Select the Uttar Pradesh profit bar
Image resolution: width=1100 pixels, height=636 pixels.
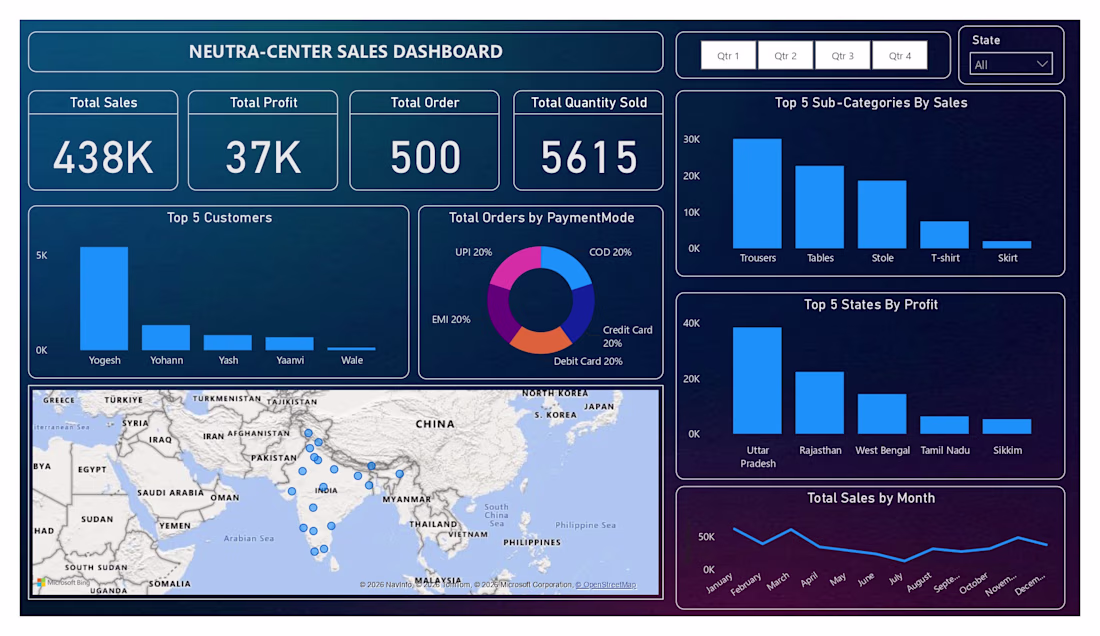tap(757, 381)
